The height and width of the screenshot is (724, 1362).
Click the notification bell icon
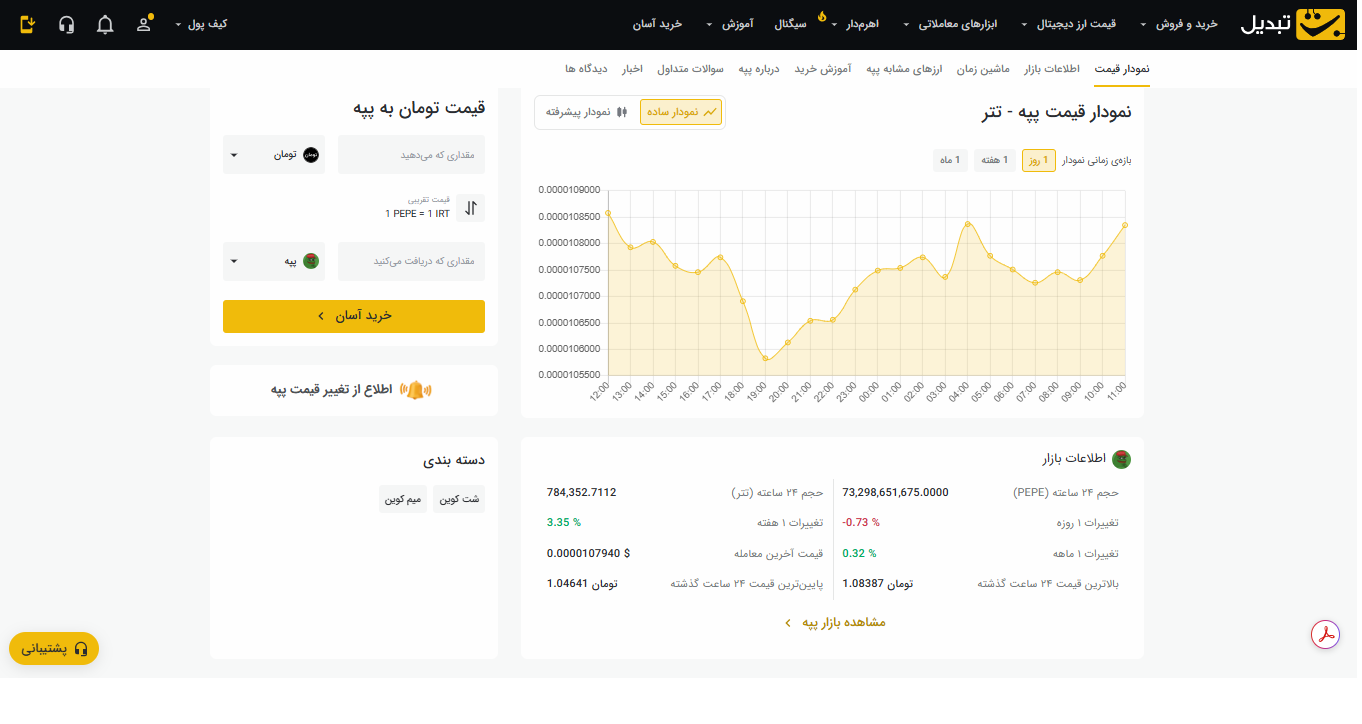click(x=105, y=24)
